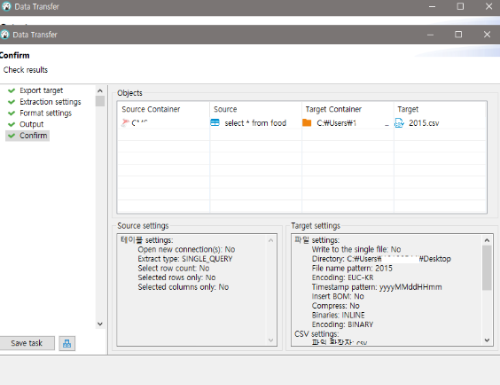The height and width of the screenshot is (385, 500).
Task: Maximize the front Data Transfer window
Action: [458, 34]
